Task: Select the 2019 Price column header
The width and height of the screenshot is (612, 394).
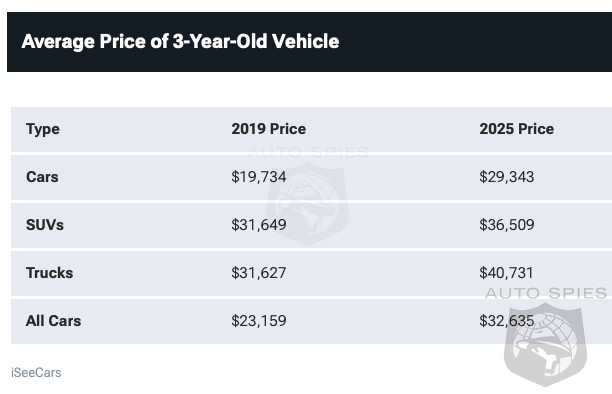Action: 269,129
